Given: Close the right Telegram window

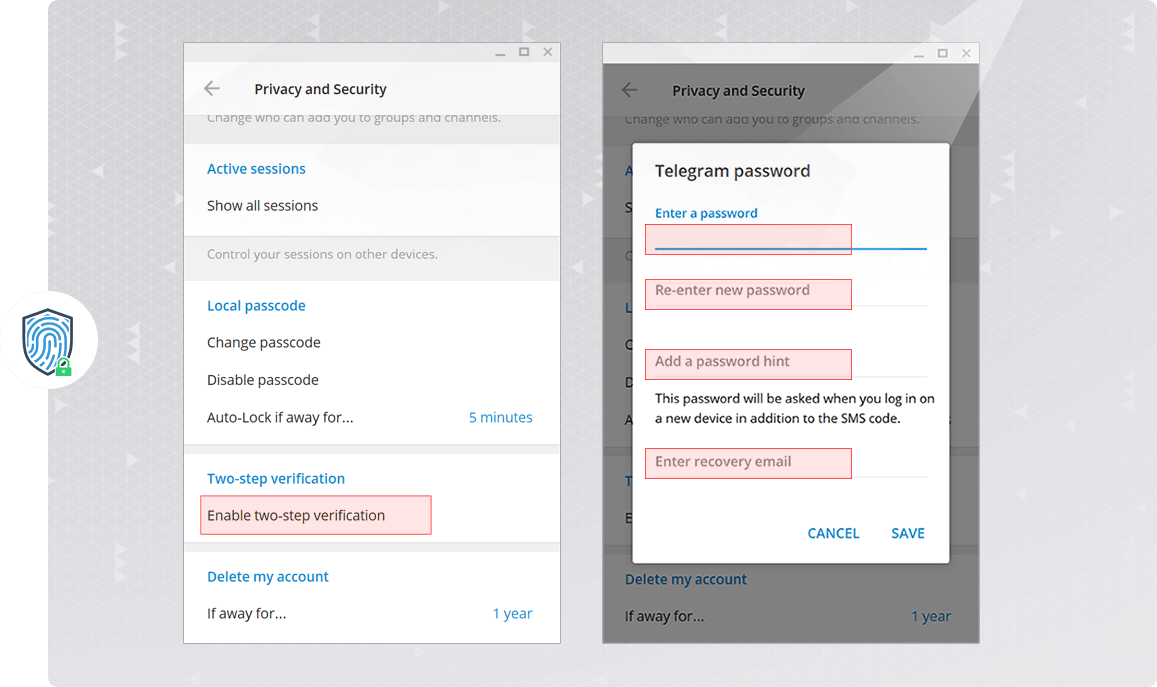Looking at the screenshot, I should [965, 53].
